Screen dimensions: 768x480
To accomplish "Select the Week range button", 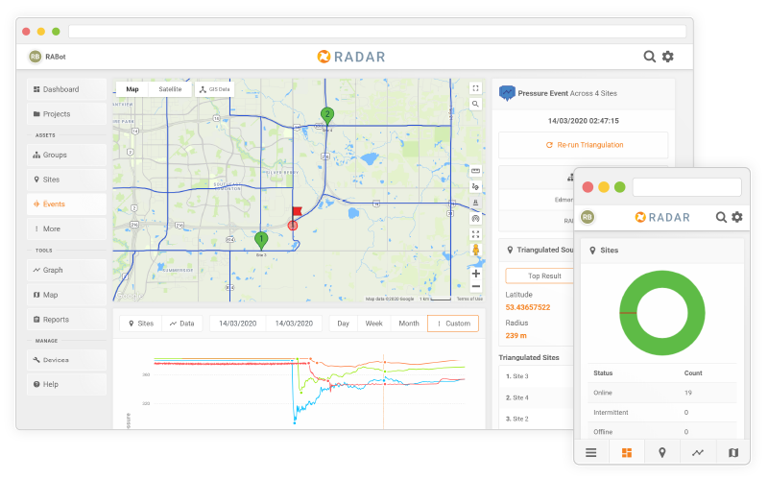I will 374,324.
